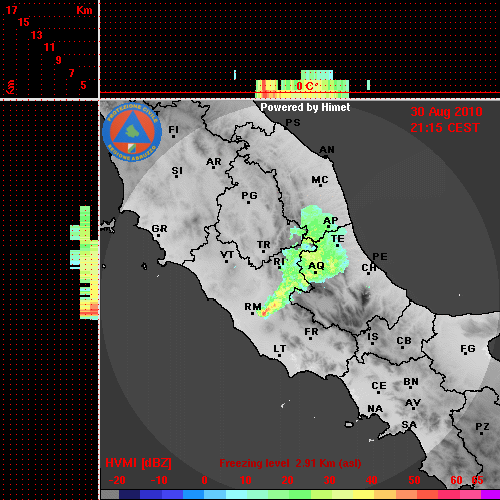Click the '0' dBZ scale value

pyautogui.click(x=205, y=480)
